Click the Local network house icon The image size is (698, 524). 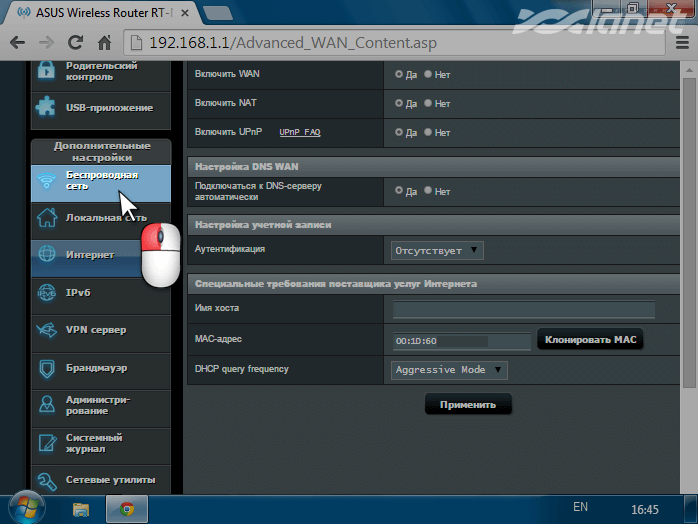[x=47, y=217]
